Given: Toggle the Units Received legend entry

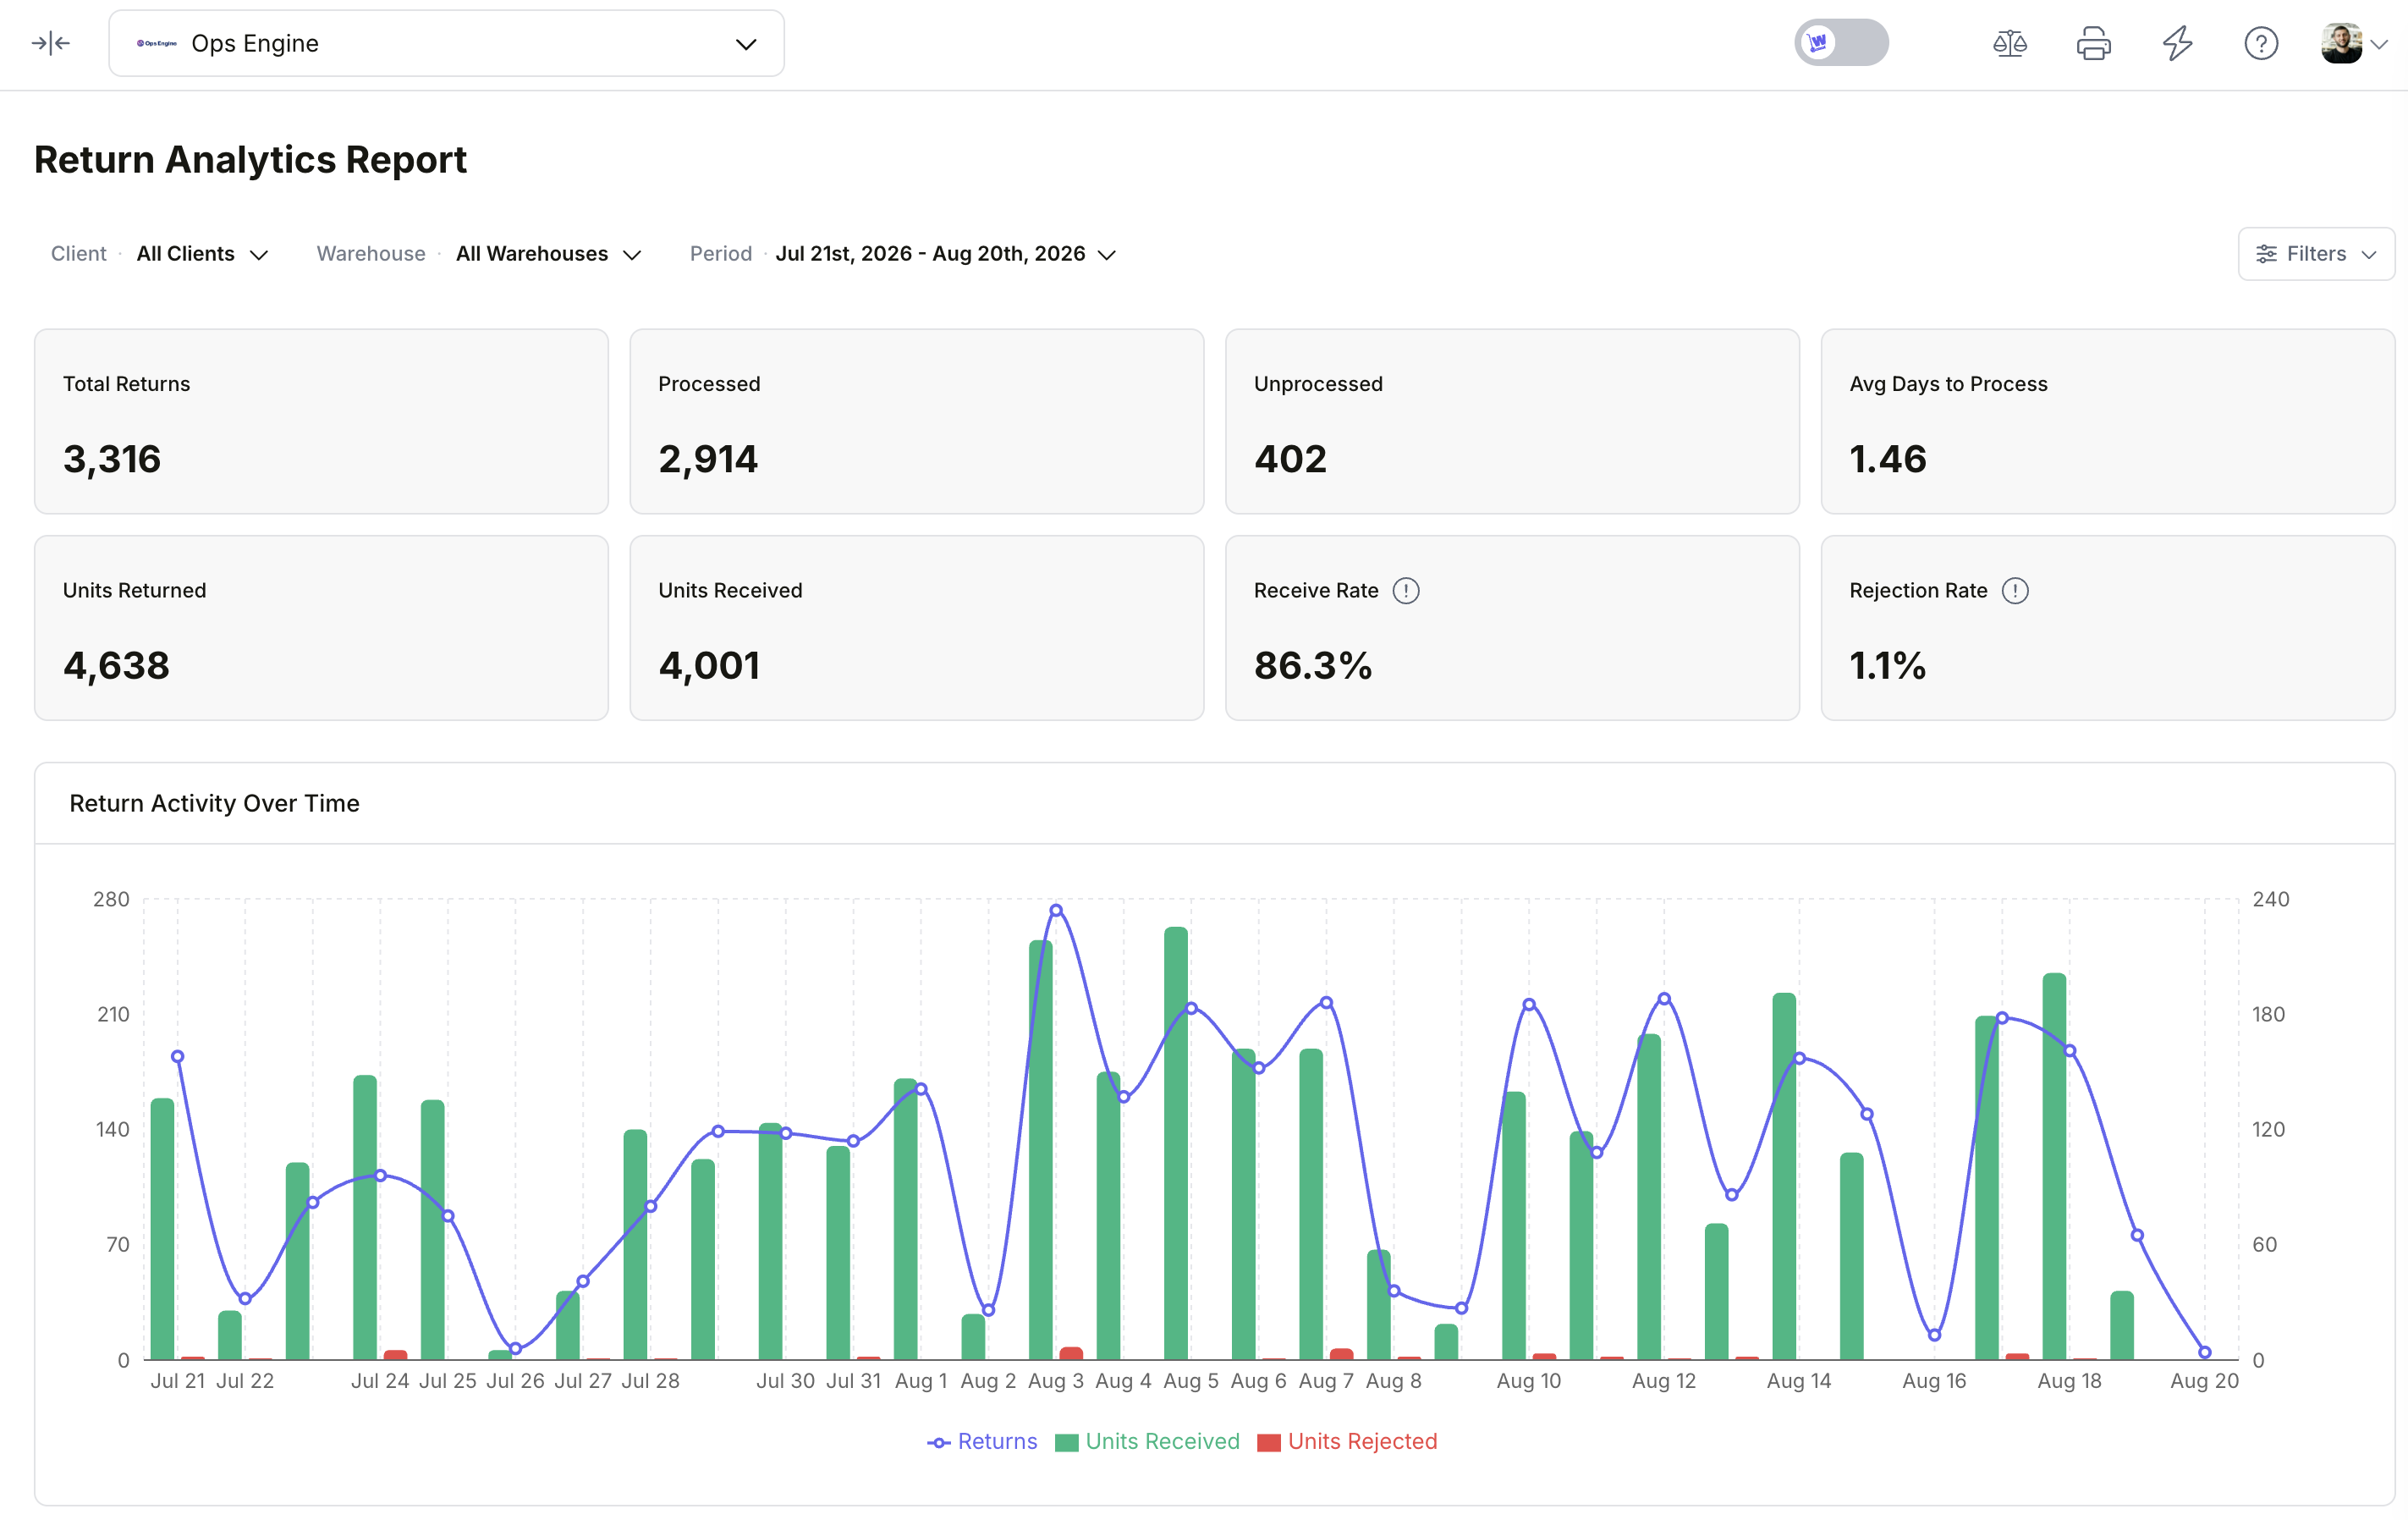Looking at the screenshot, I should 1147,1441.
